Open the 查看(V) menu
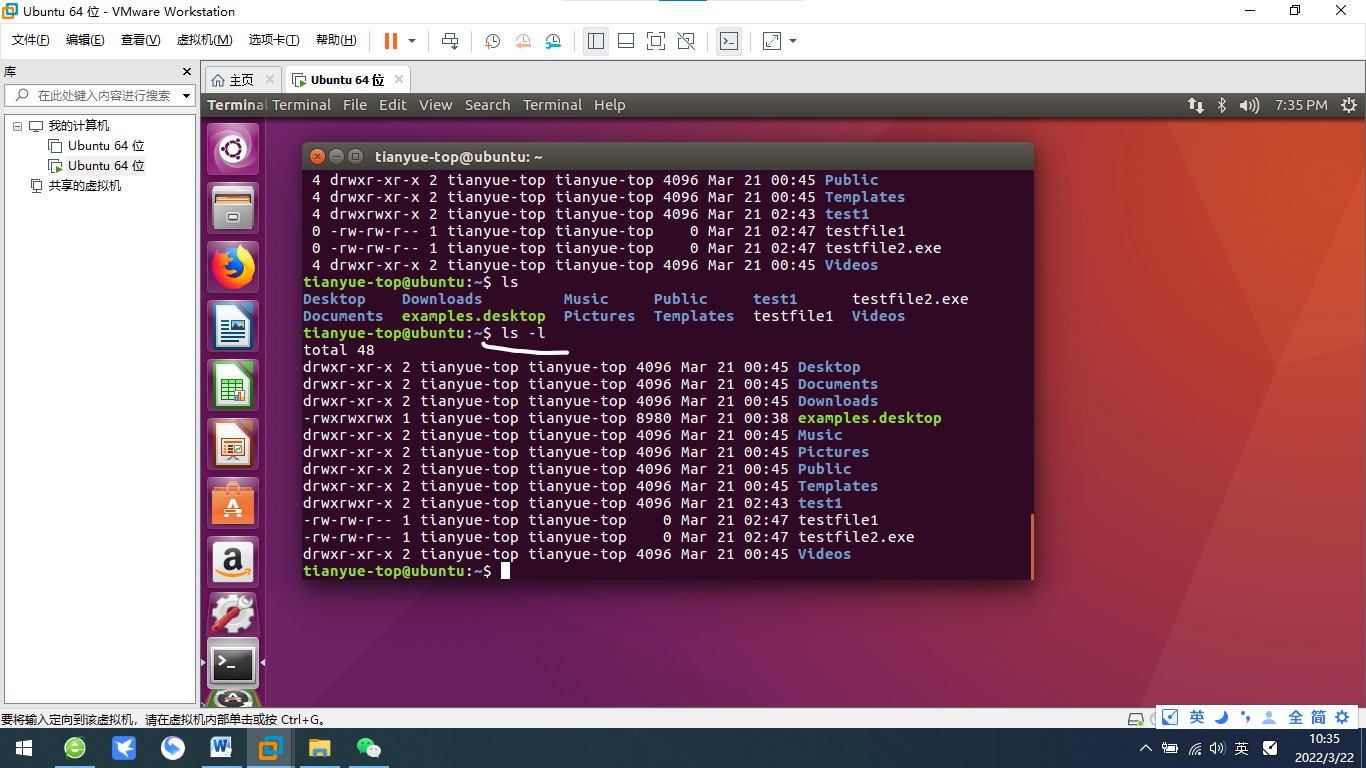The image size is (1366, 768). tap(140, 40)
